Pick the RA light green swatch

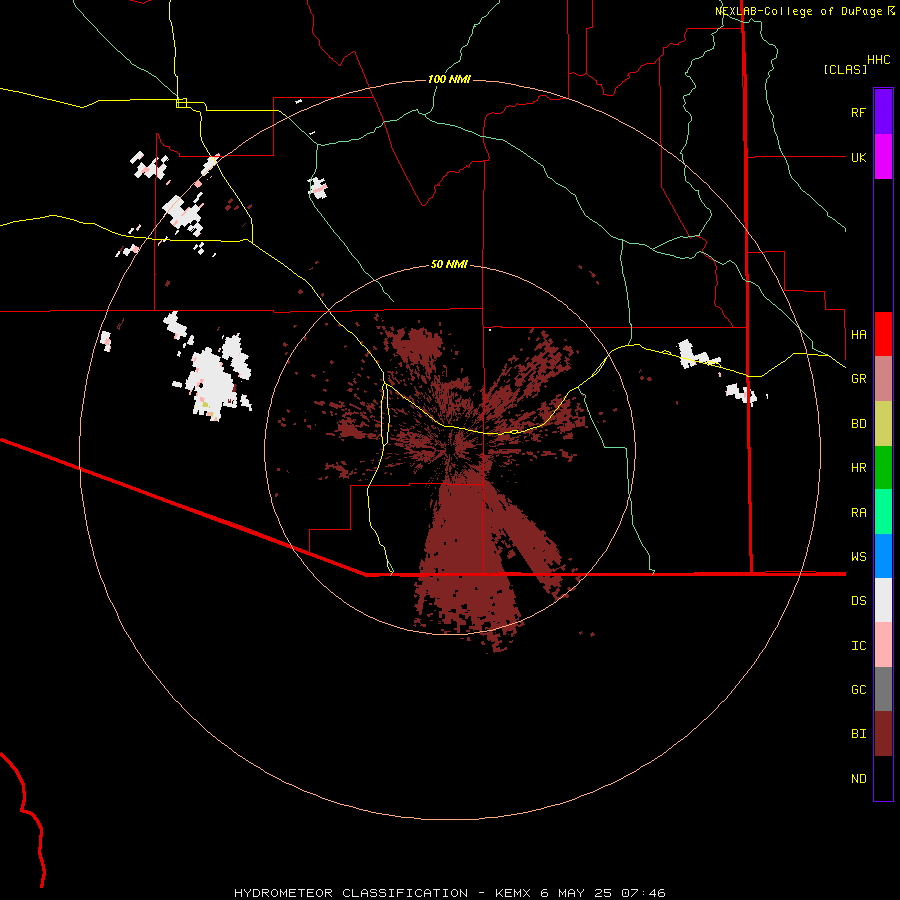point(883,512)
